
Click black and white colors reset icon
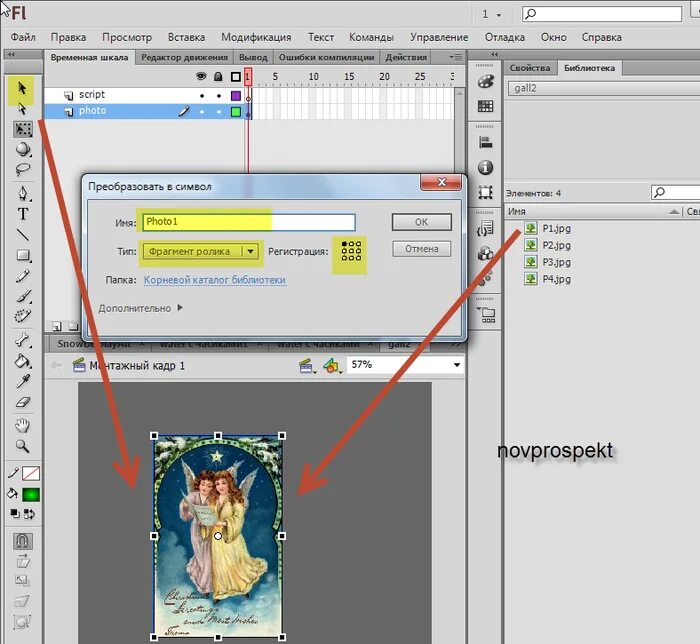point(15,514)
